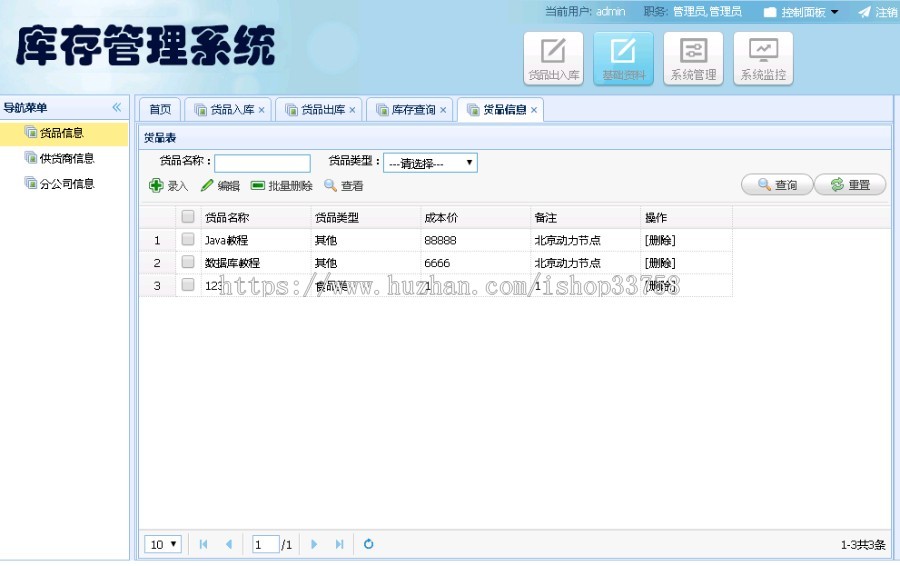Sort by 成本价 column header
This screenshot has width=900, height=566.
pos(475,218)
